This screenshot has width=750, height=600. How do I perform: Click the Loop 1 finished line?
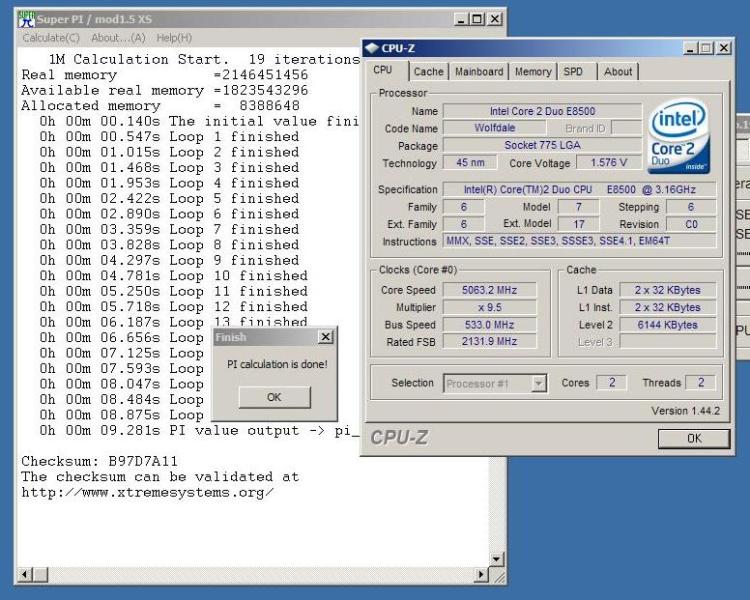point(169,137)
